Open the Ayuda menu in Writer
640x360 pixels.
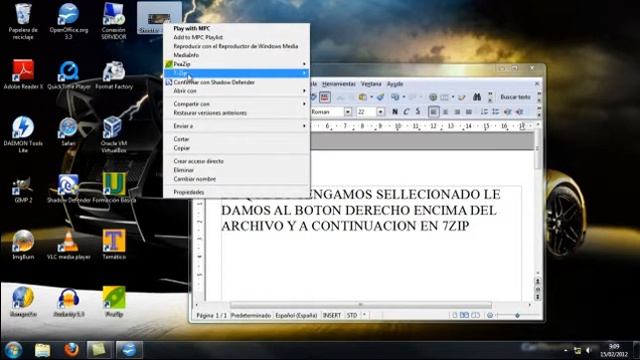click(395, 84)
